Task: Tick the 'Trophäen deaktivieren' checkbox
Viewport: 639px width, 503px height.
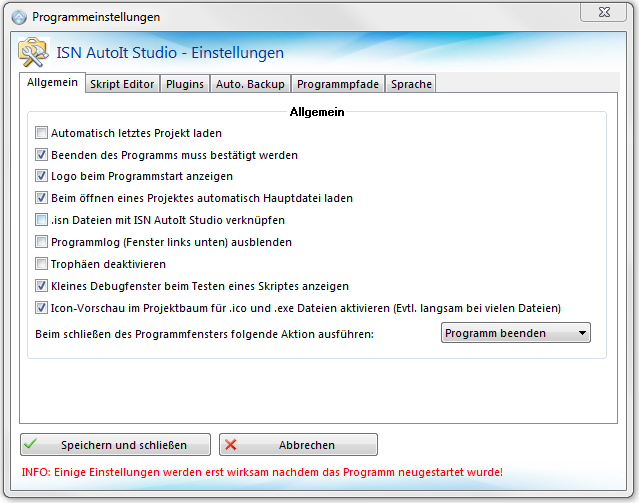Action: coord(42,264)
